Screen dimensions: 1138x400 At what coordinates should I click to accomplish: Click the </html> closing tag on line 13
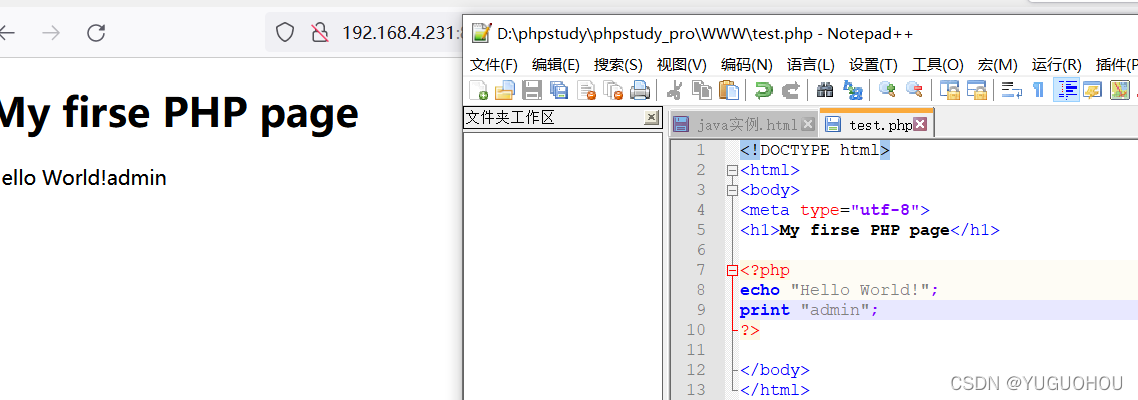775,390
